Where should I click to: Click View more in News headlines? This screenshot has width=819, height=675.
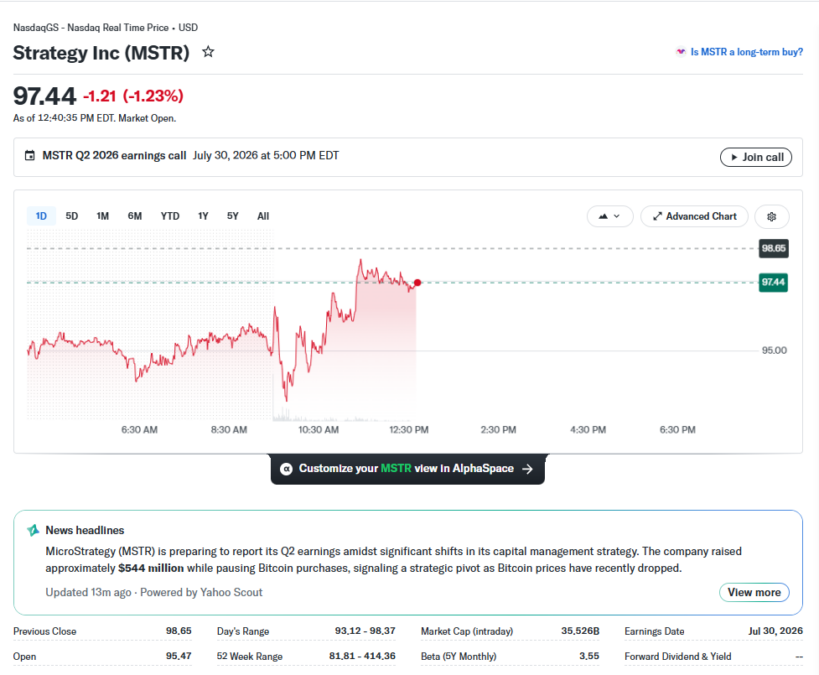pyautogui.click(x=754, y=592)
